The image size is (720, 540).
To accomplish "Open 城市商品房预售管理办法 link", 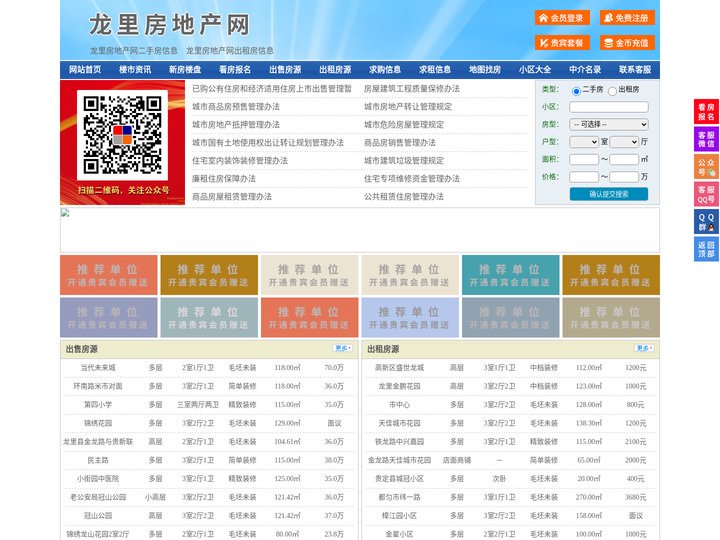I will point(236,107).
